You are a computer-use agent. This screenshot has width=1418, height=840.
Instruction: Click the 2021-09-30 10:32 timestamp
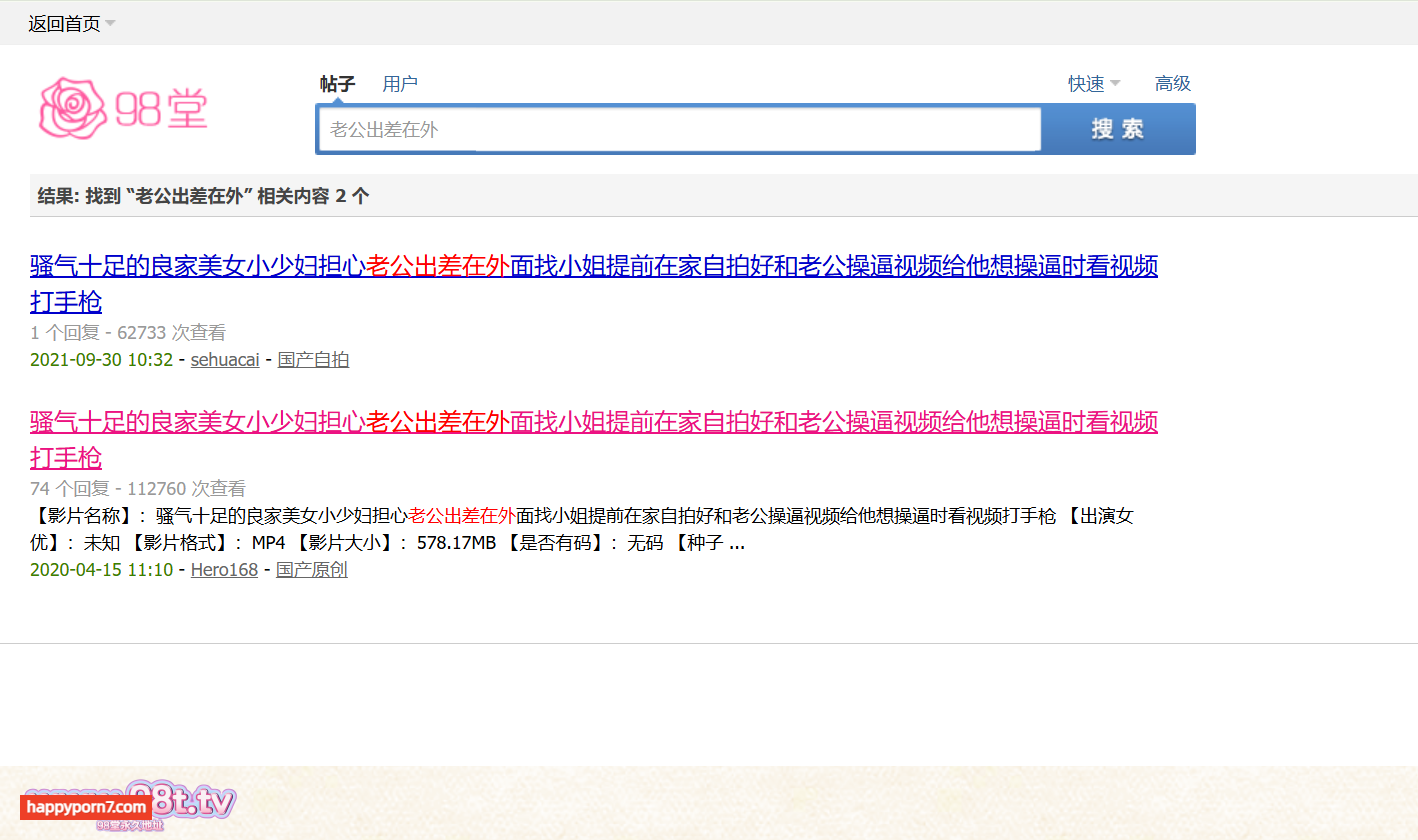[101, 360]
